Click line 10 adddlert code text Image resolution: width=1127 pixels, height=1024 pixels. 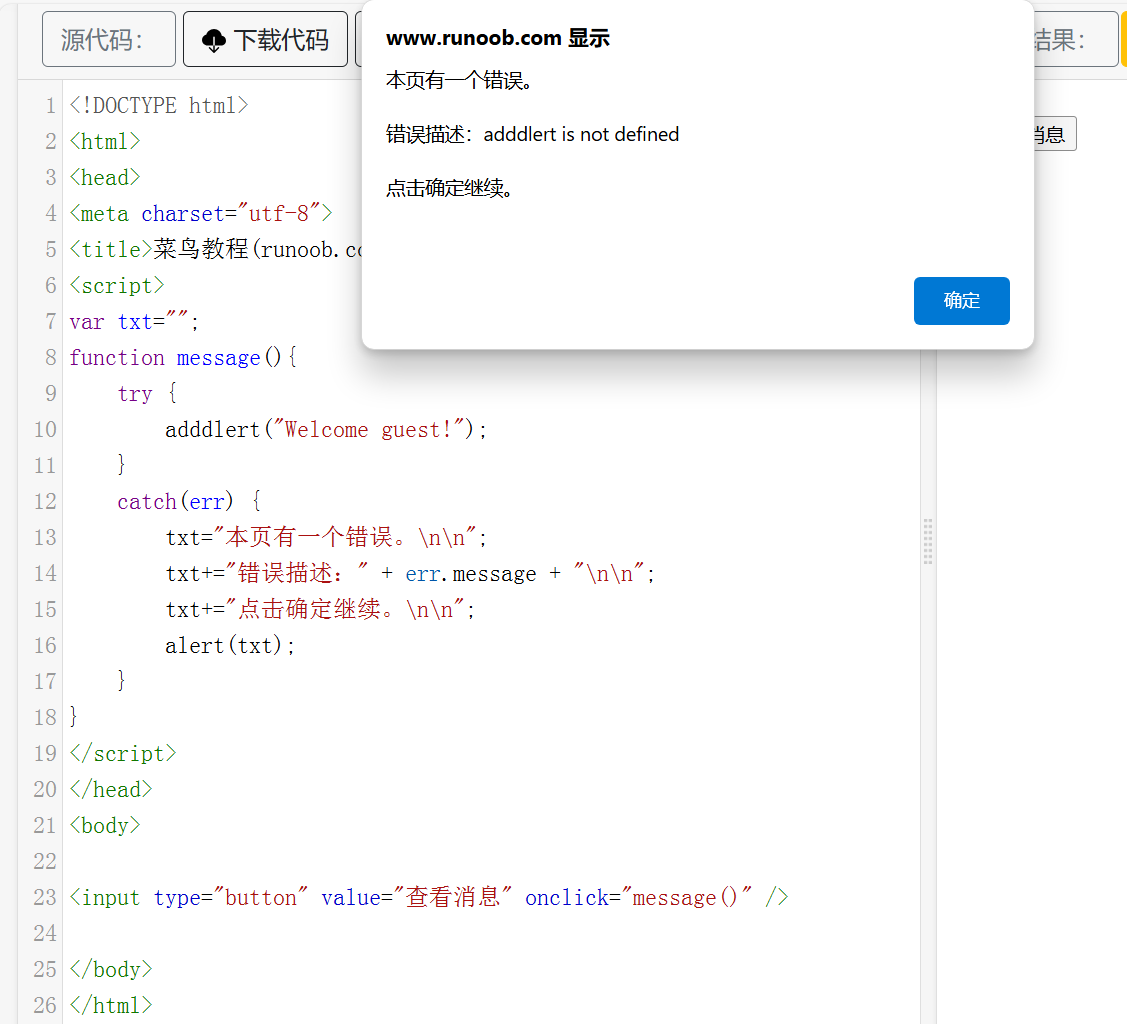326,430
